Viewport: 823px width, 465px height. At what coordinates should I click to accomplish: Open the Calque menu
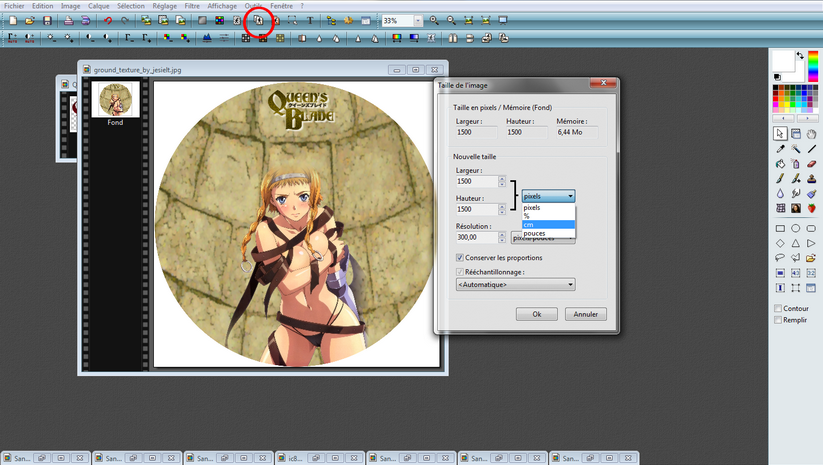(x=99, y=6)
